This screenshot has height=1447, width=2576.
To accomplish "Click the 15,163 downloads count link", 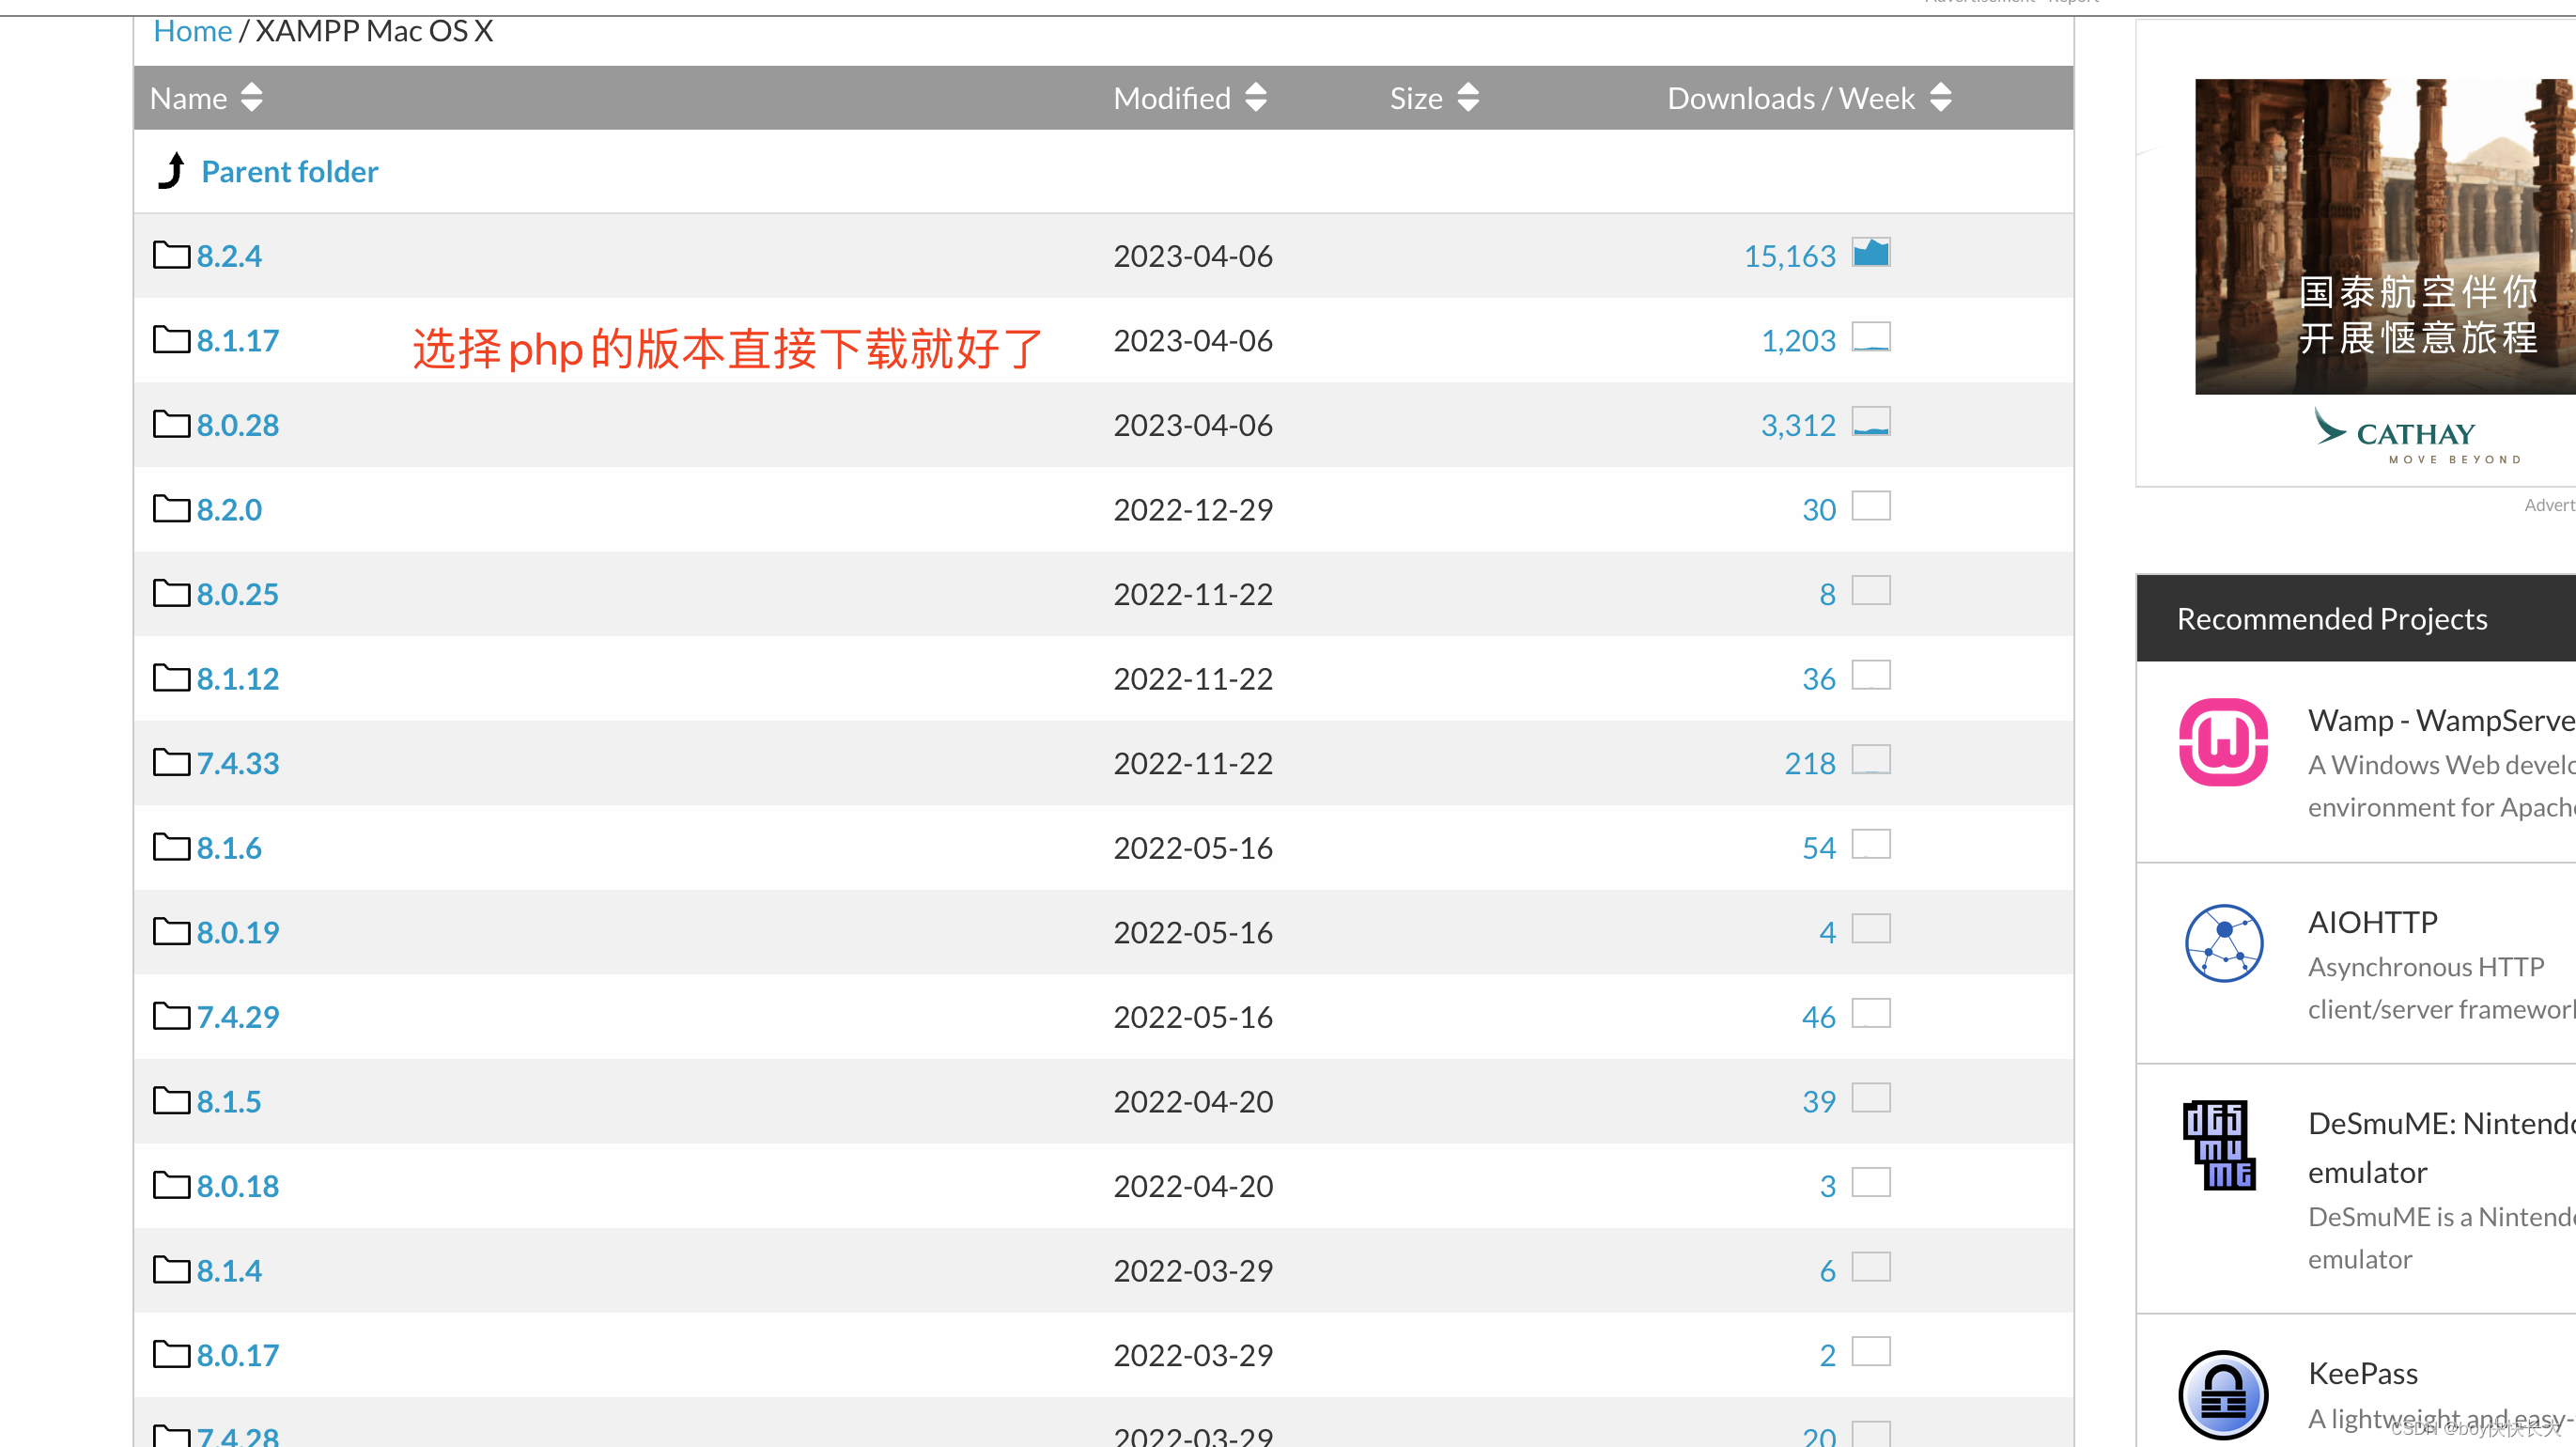I will click(1789, 255).
